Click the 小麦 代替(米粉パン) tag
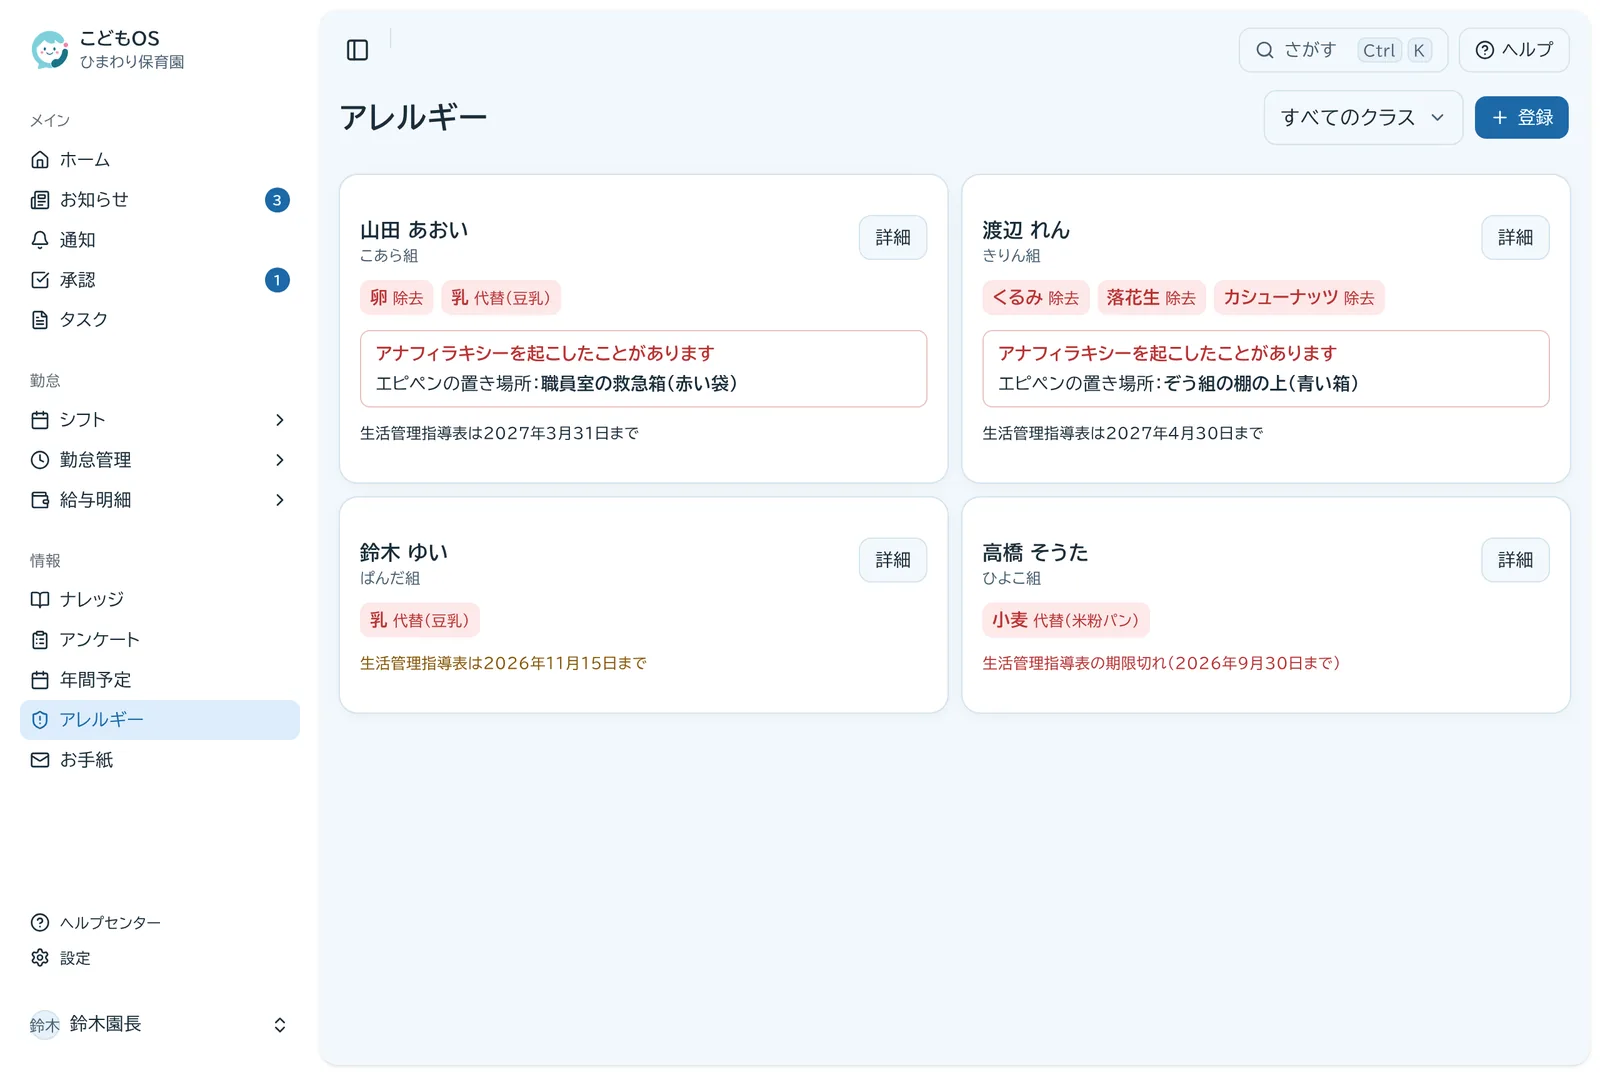Screen dimensions: 1600x1075 pos(1065,620)
